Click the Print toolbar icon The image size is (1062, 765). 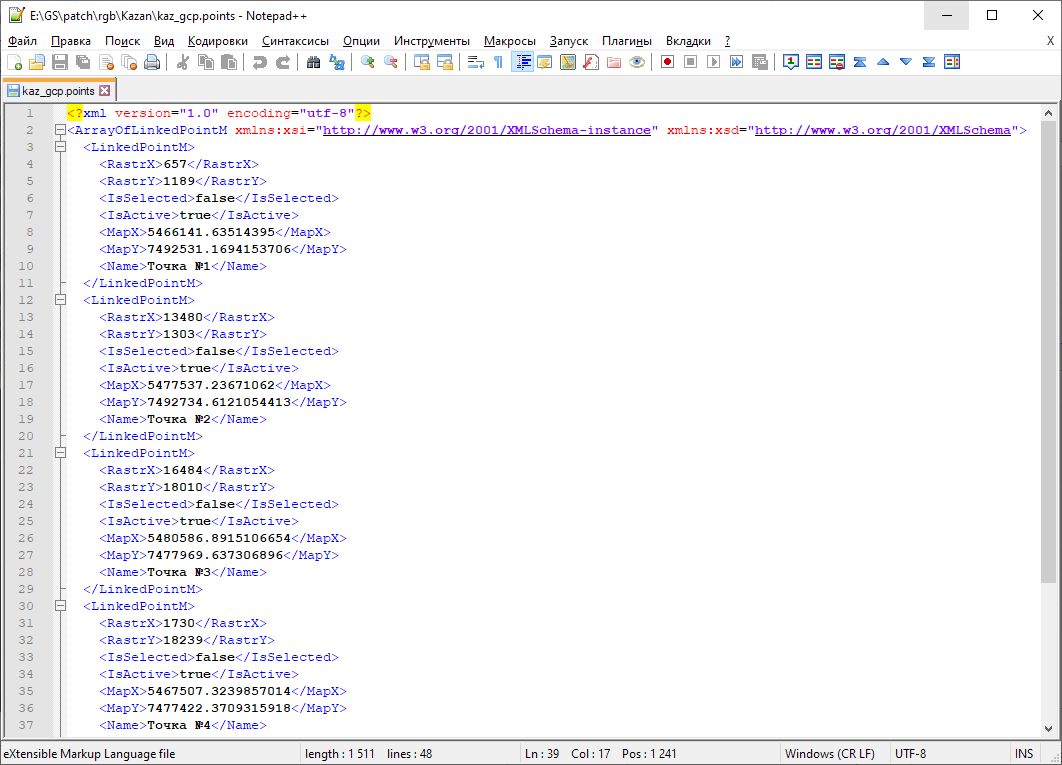(x=152, y=62)
